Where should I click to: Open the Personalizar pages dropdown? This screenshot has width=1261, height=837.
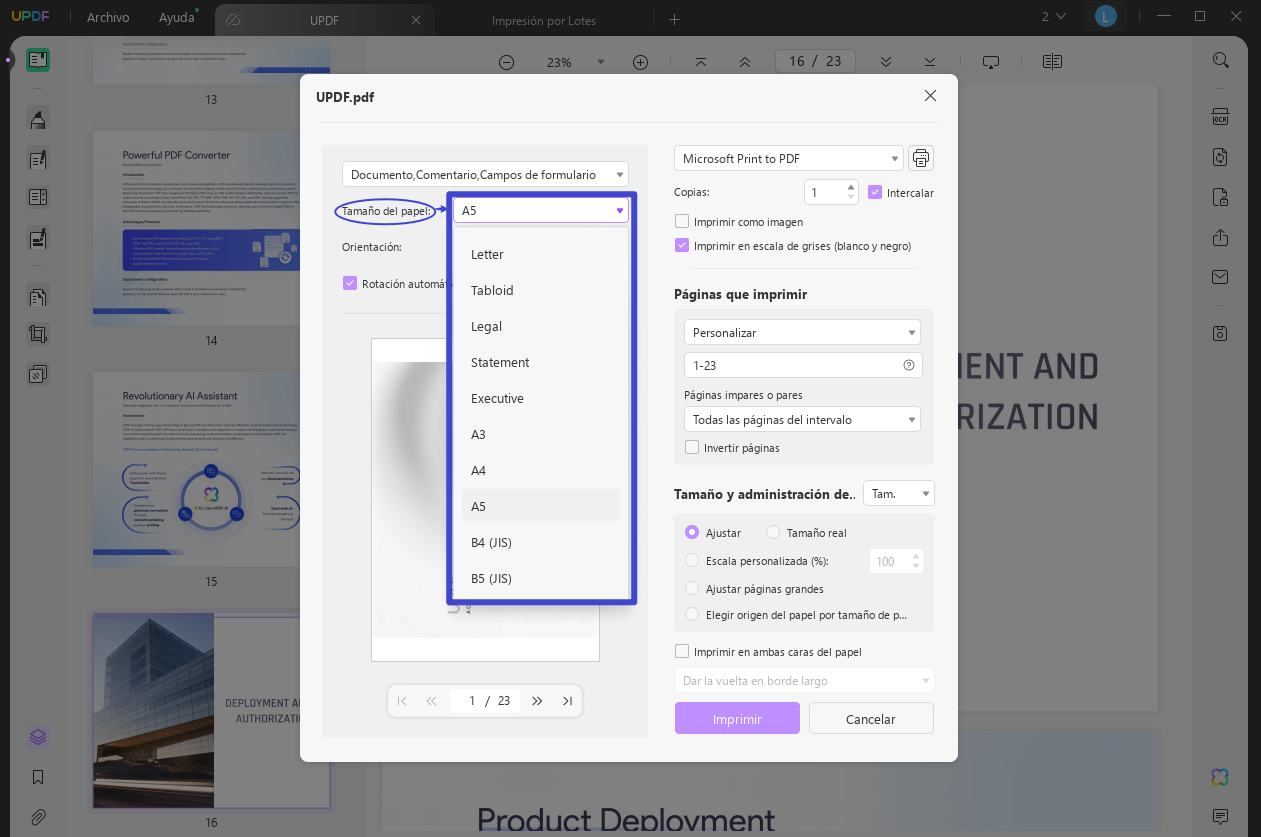[x=802, y=331]
